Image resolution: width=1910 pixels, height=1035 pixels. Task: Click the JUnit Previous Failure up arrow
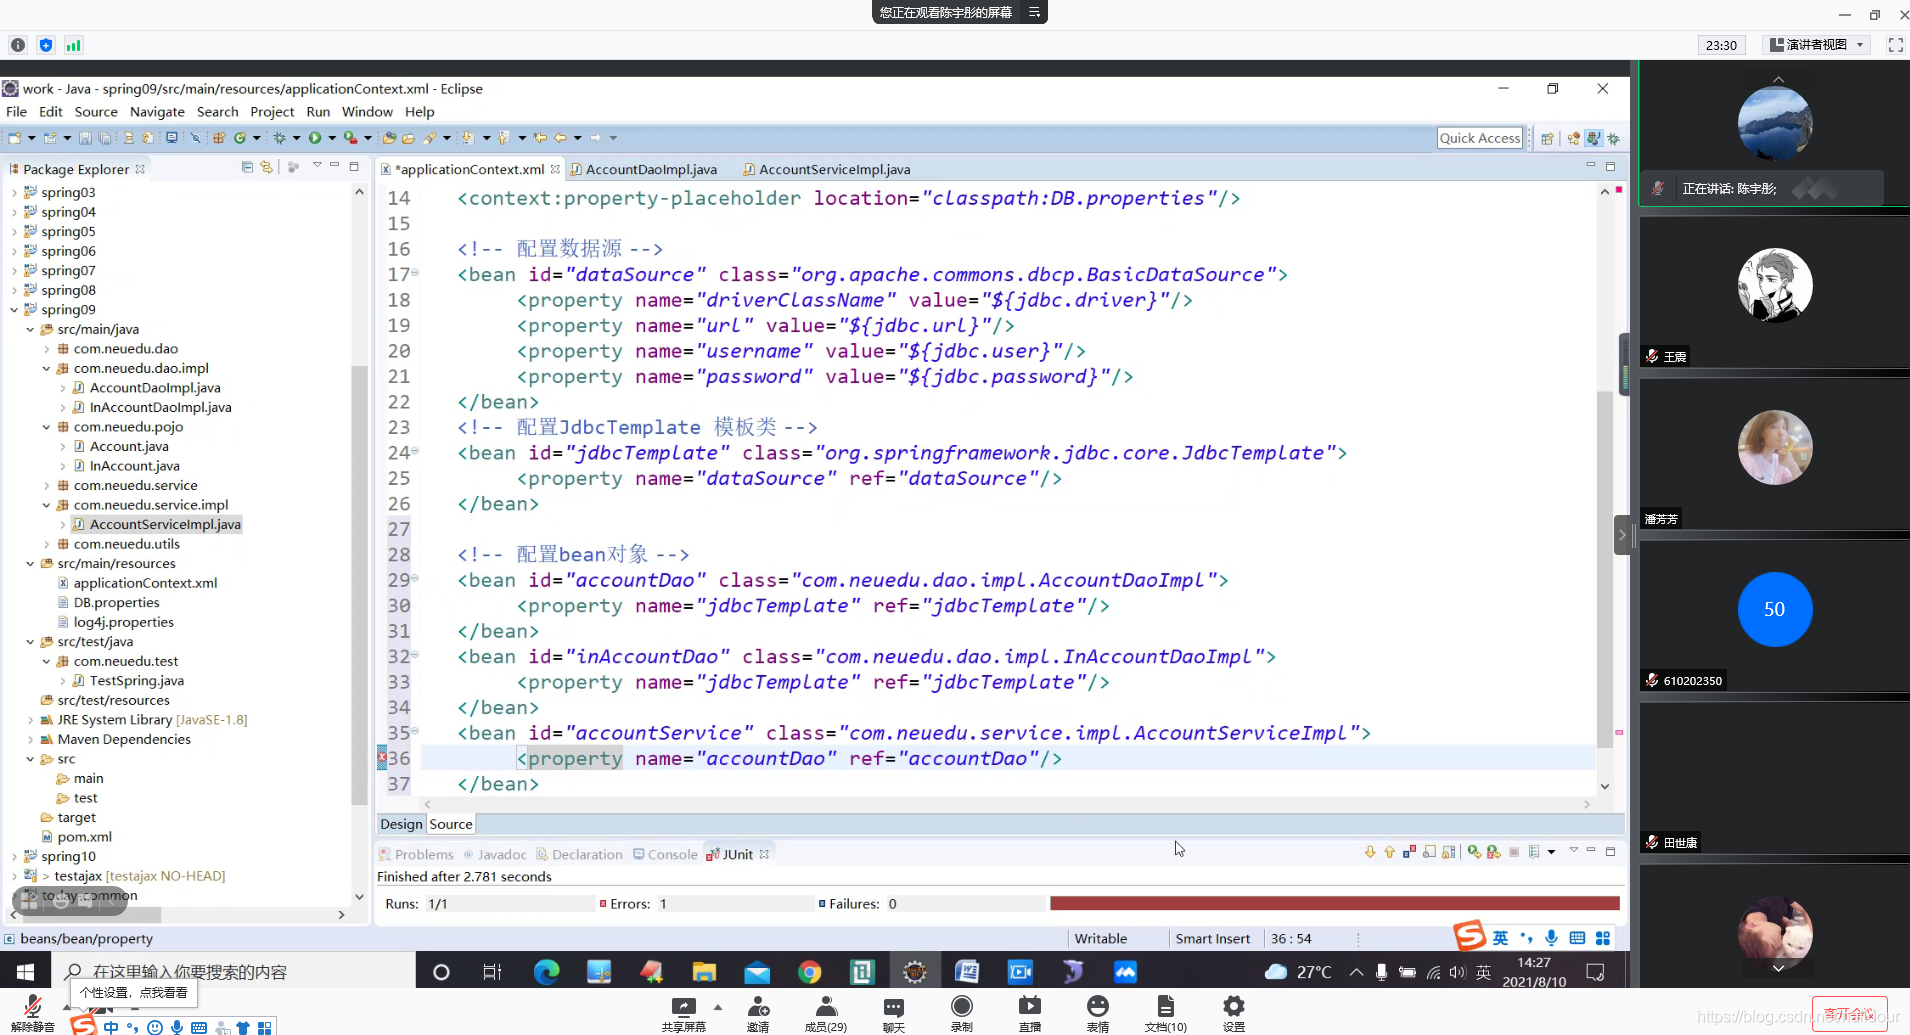[1390, 852]
